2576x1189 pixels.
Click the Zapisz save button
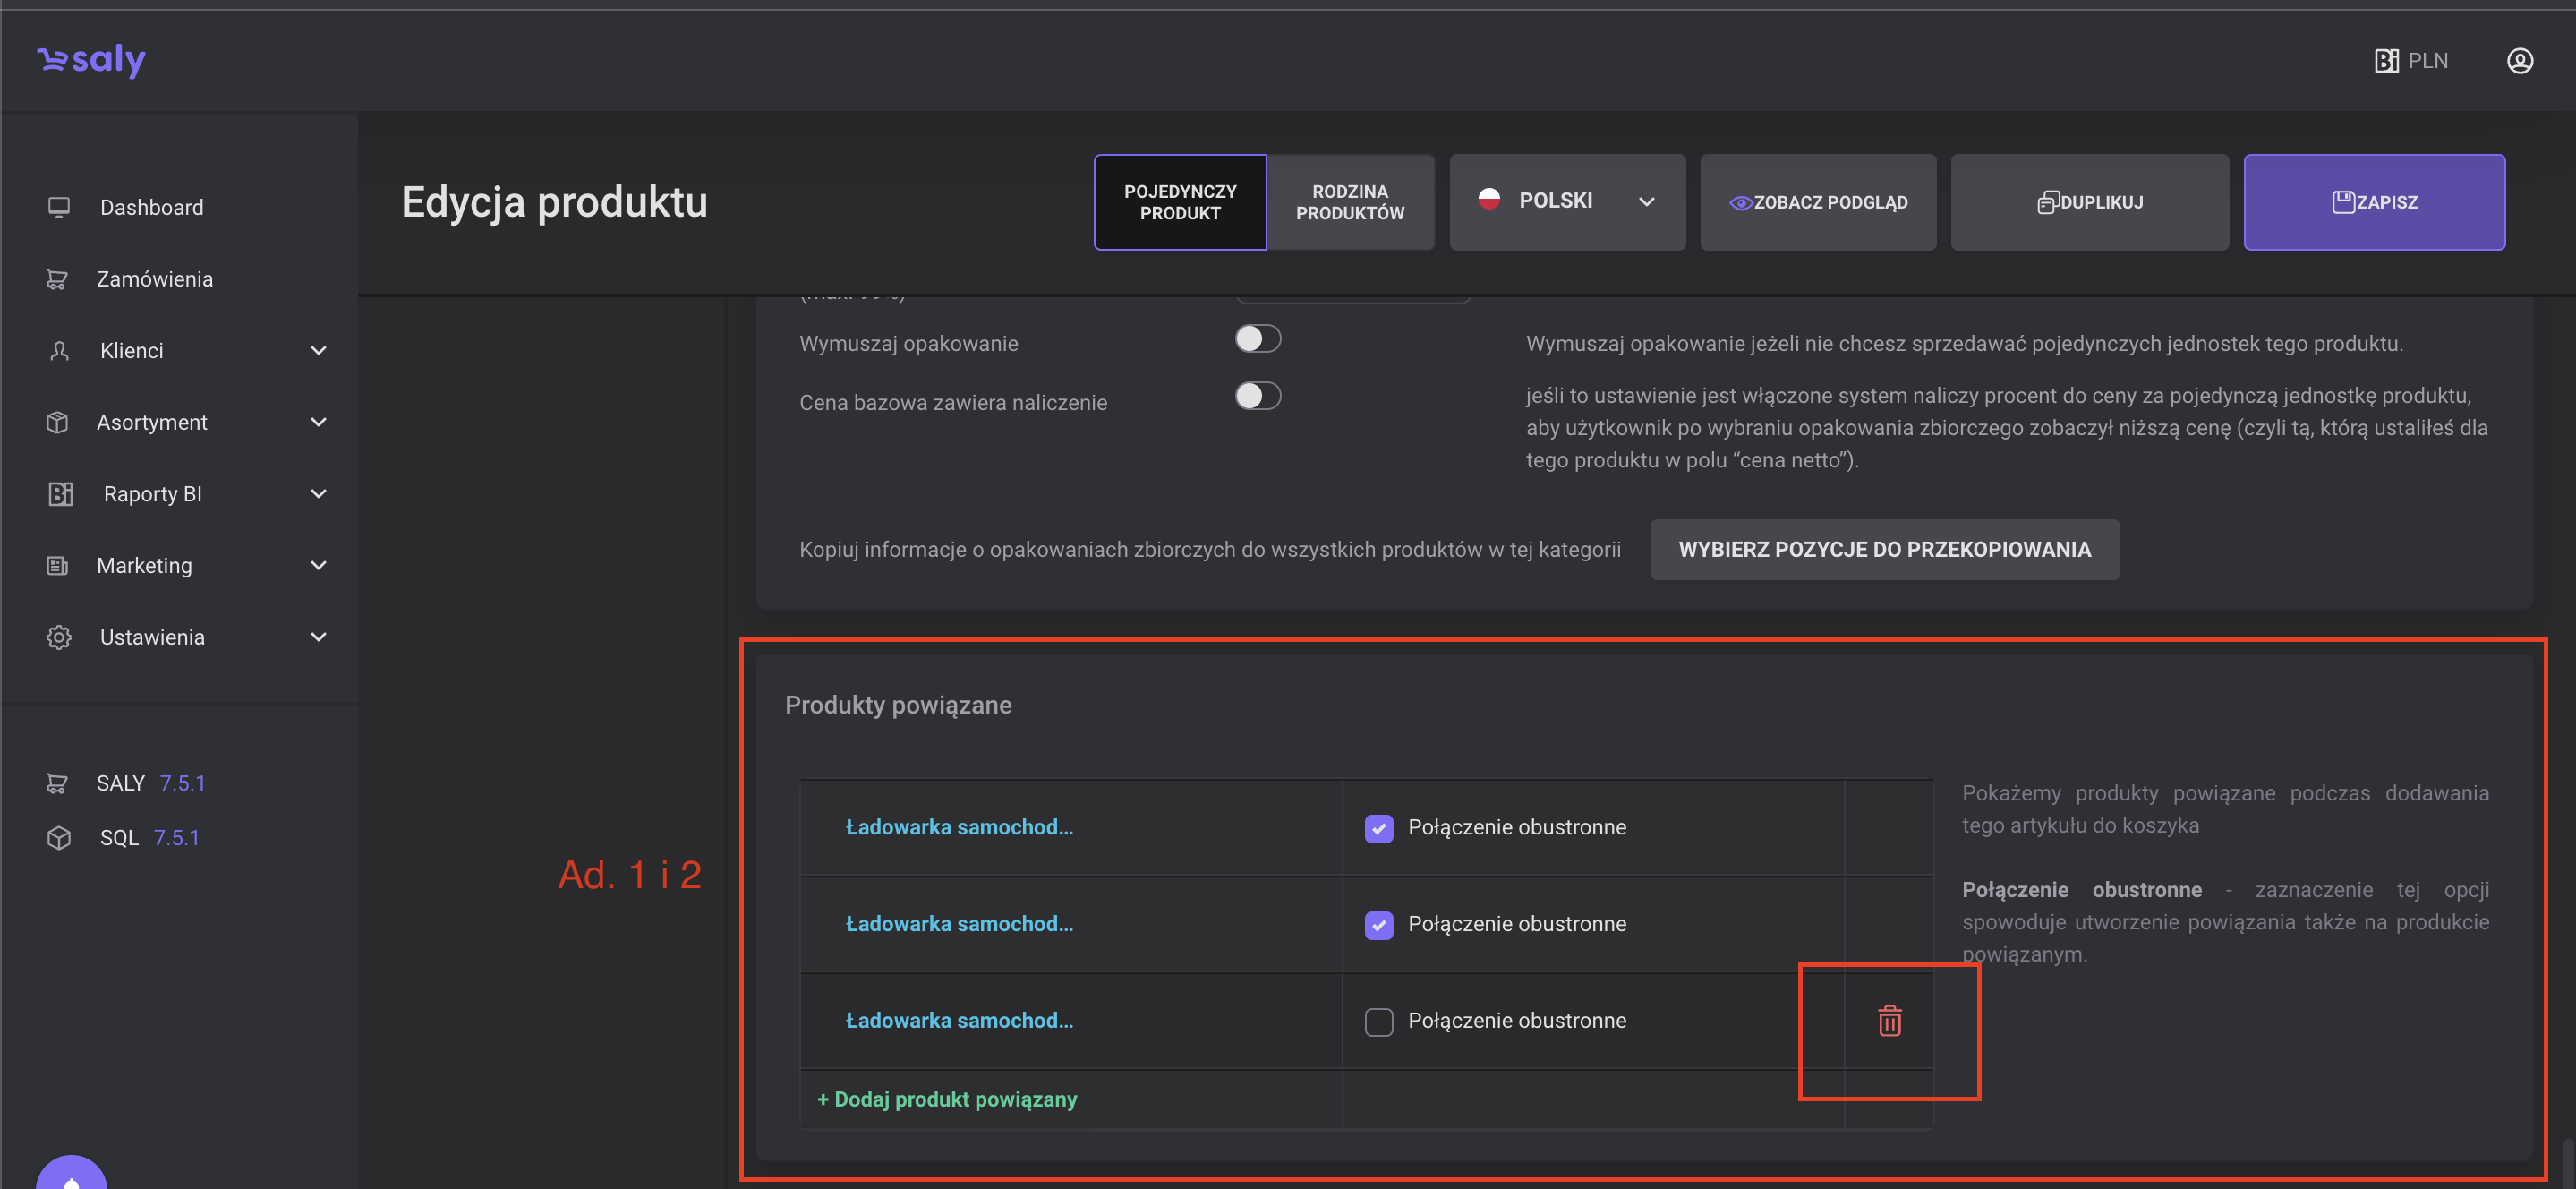pyautogui.click(x=2373, y=202)
